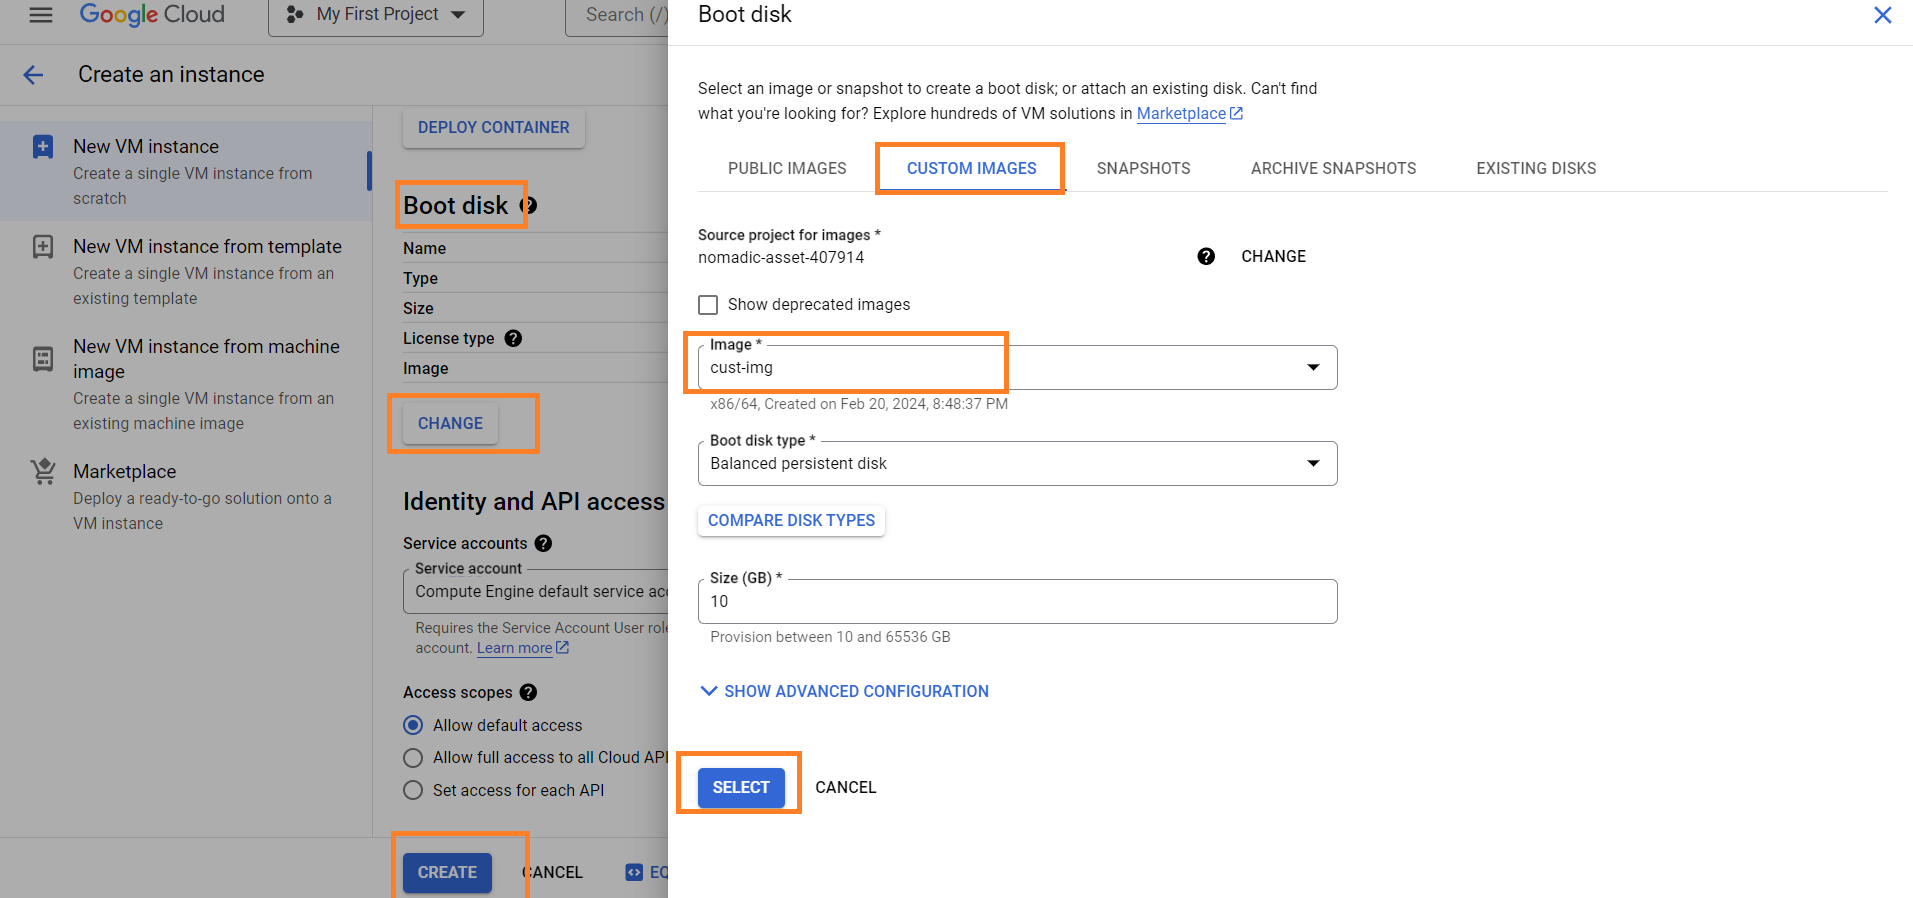This screenshot has height=898, width=1913.
Task: Close the Boot disk panel
Action: 1882,15
